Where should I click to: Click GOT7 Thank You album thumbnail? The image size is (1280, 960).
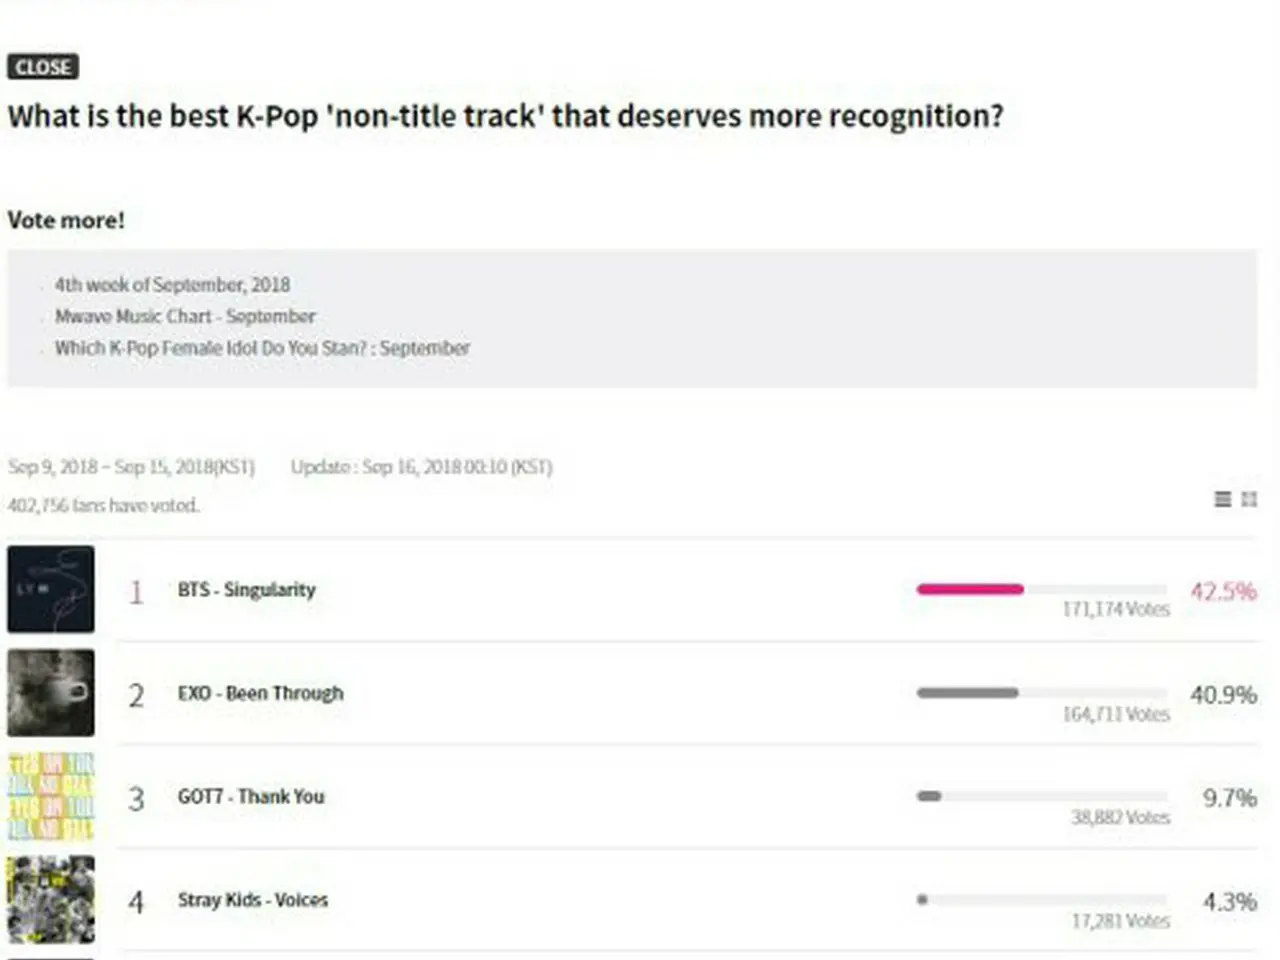(x=51, y=796)
